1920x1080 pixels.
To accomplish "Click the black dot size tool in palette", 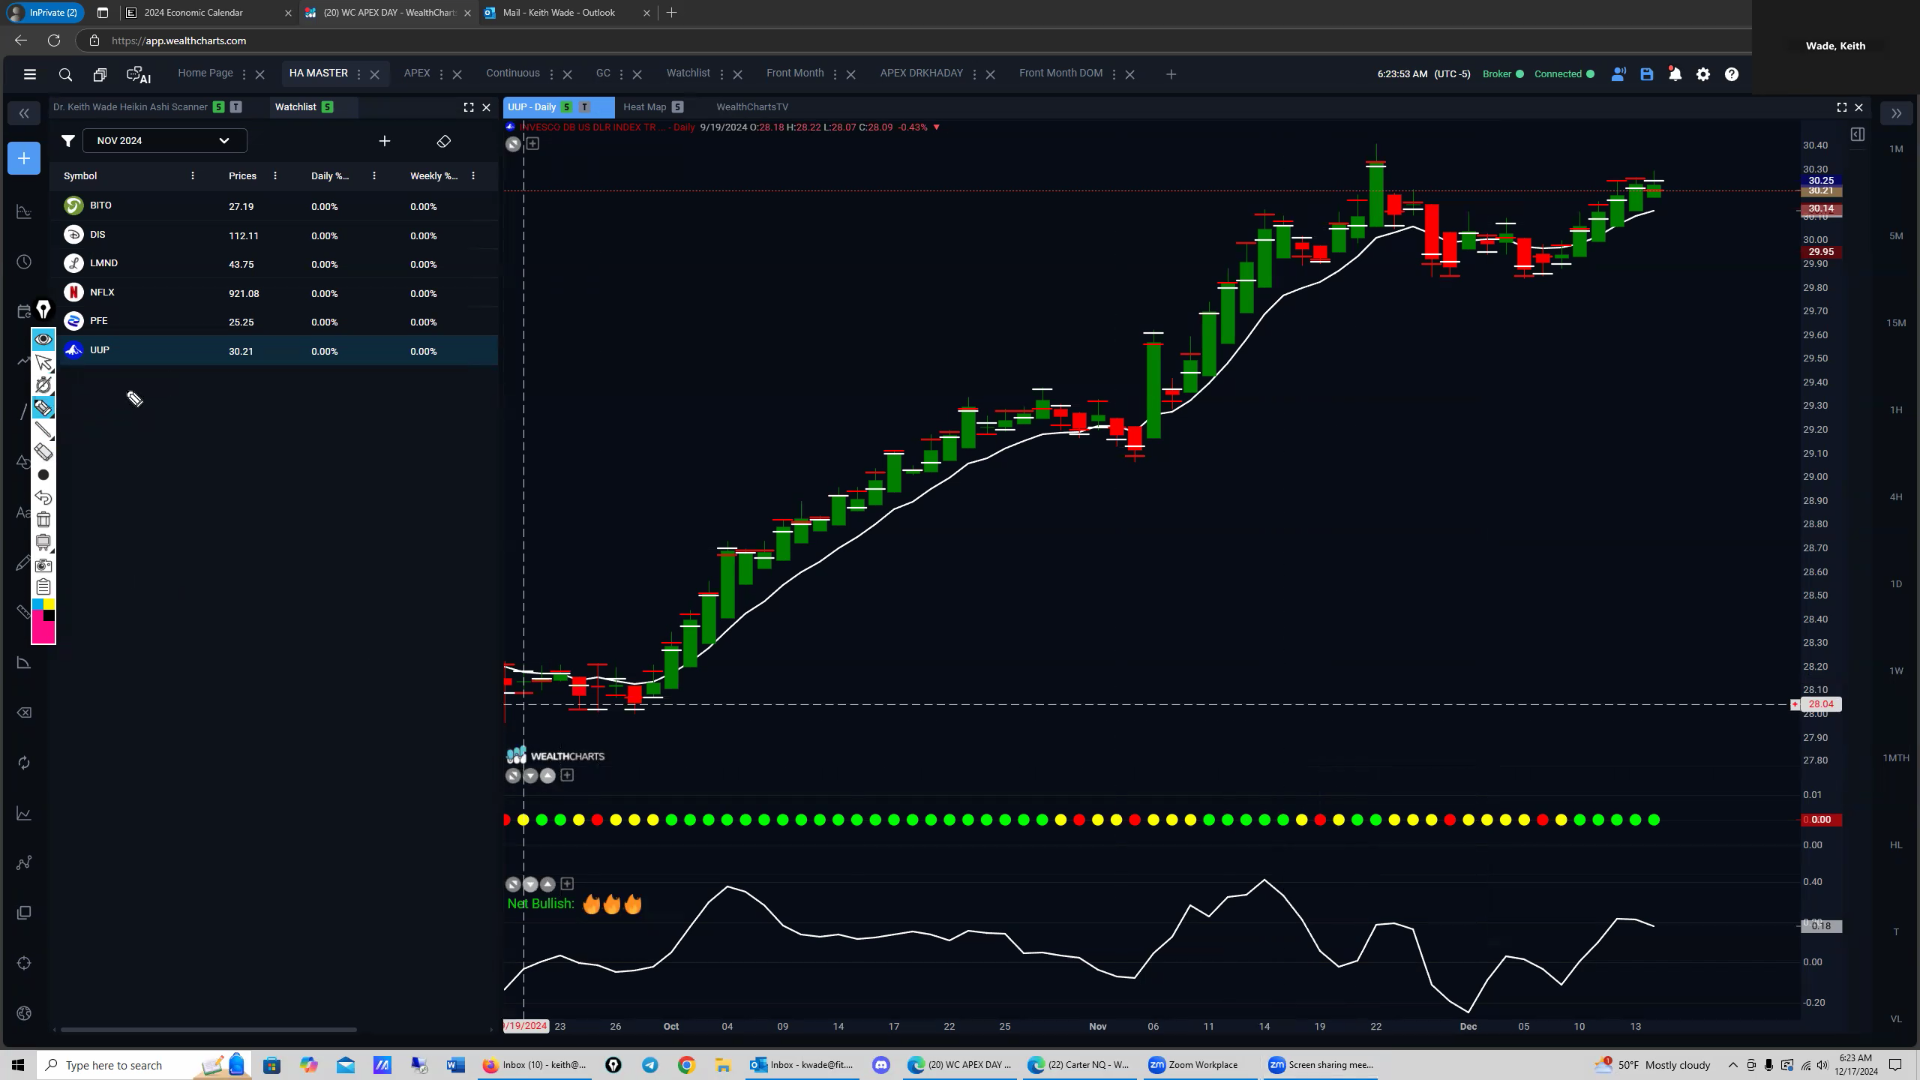I will tap(43, 475).
